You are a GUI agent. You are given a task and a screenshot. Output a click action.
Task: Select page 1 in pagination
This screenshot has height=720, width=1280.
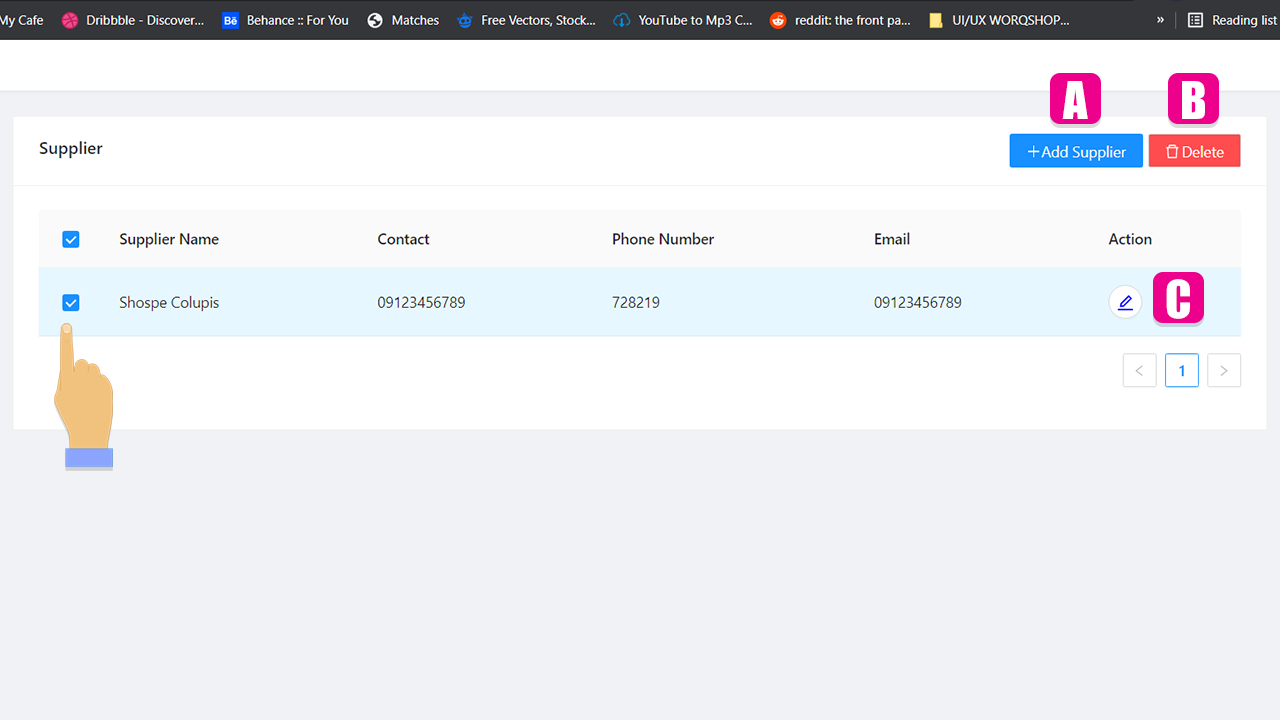[1181, 370]
